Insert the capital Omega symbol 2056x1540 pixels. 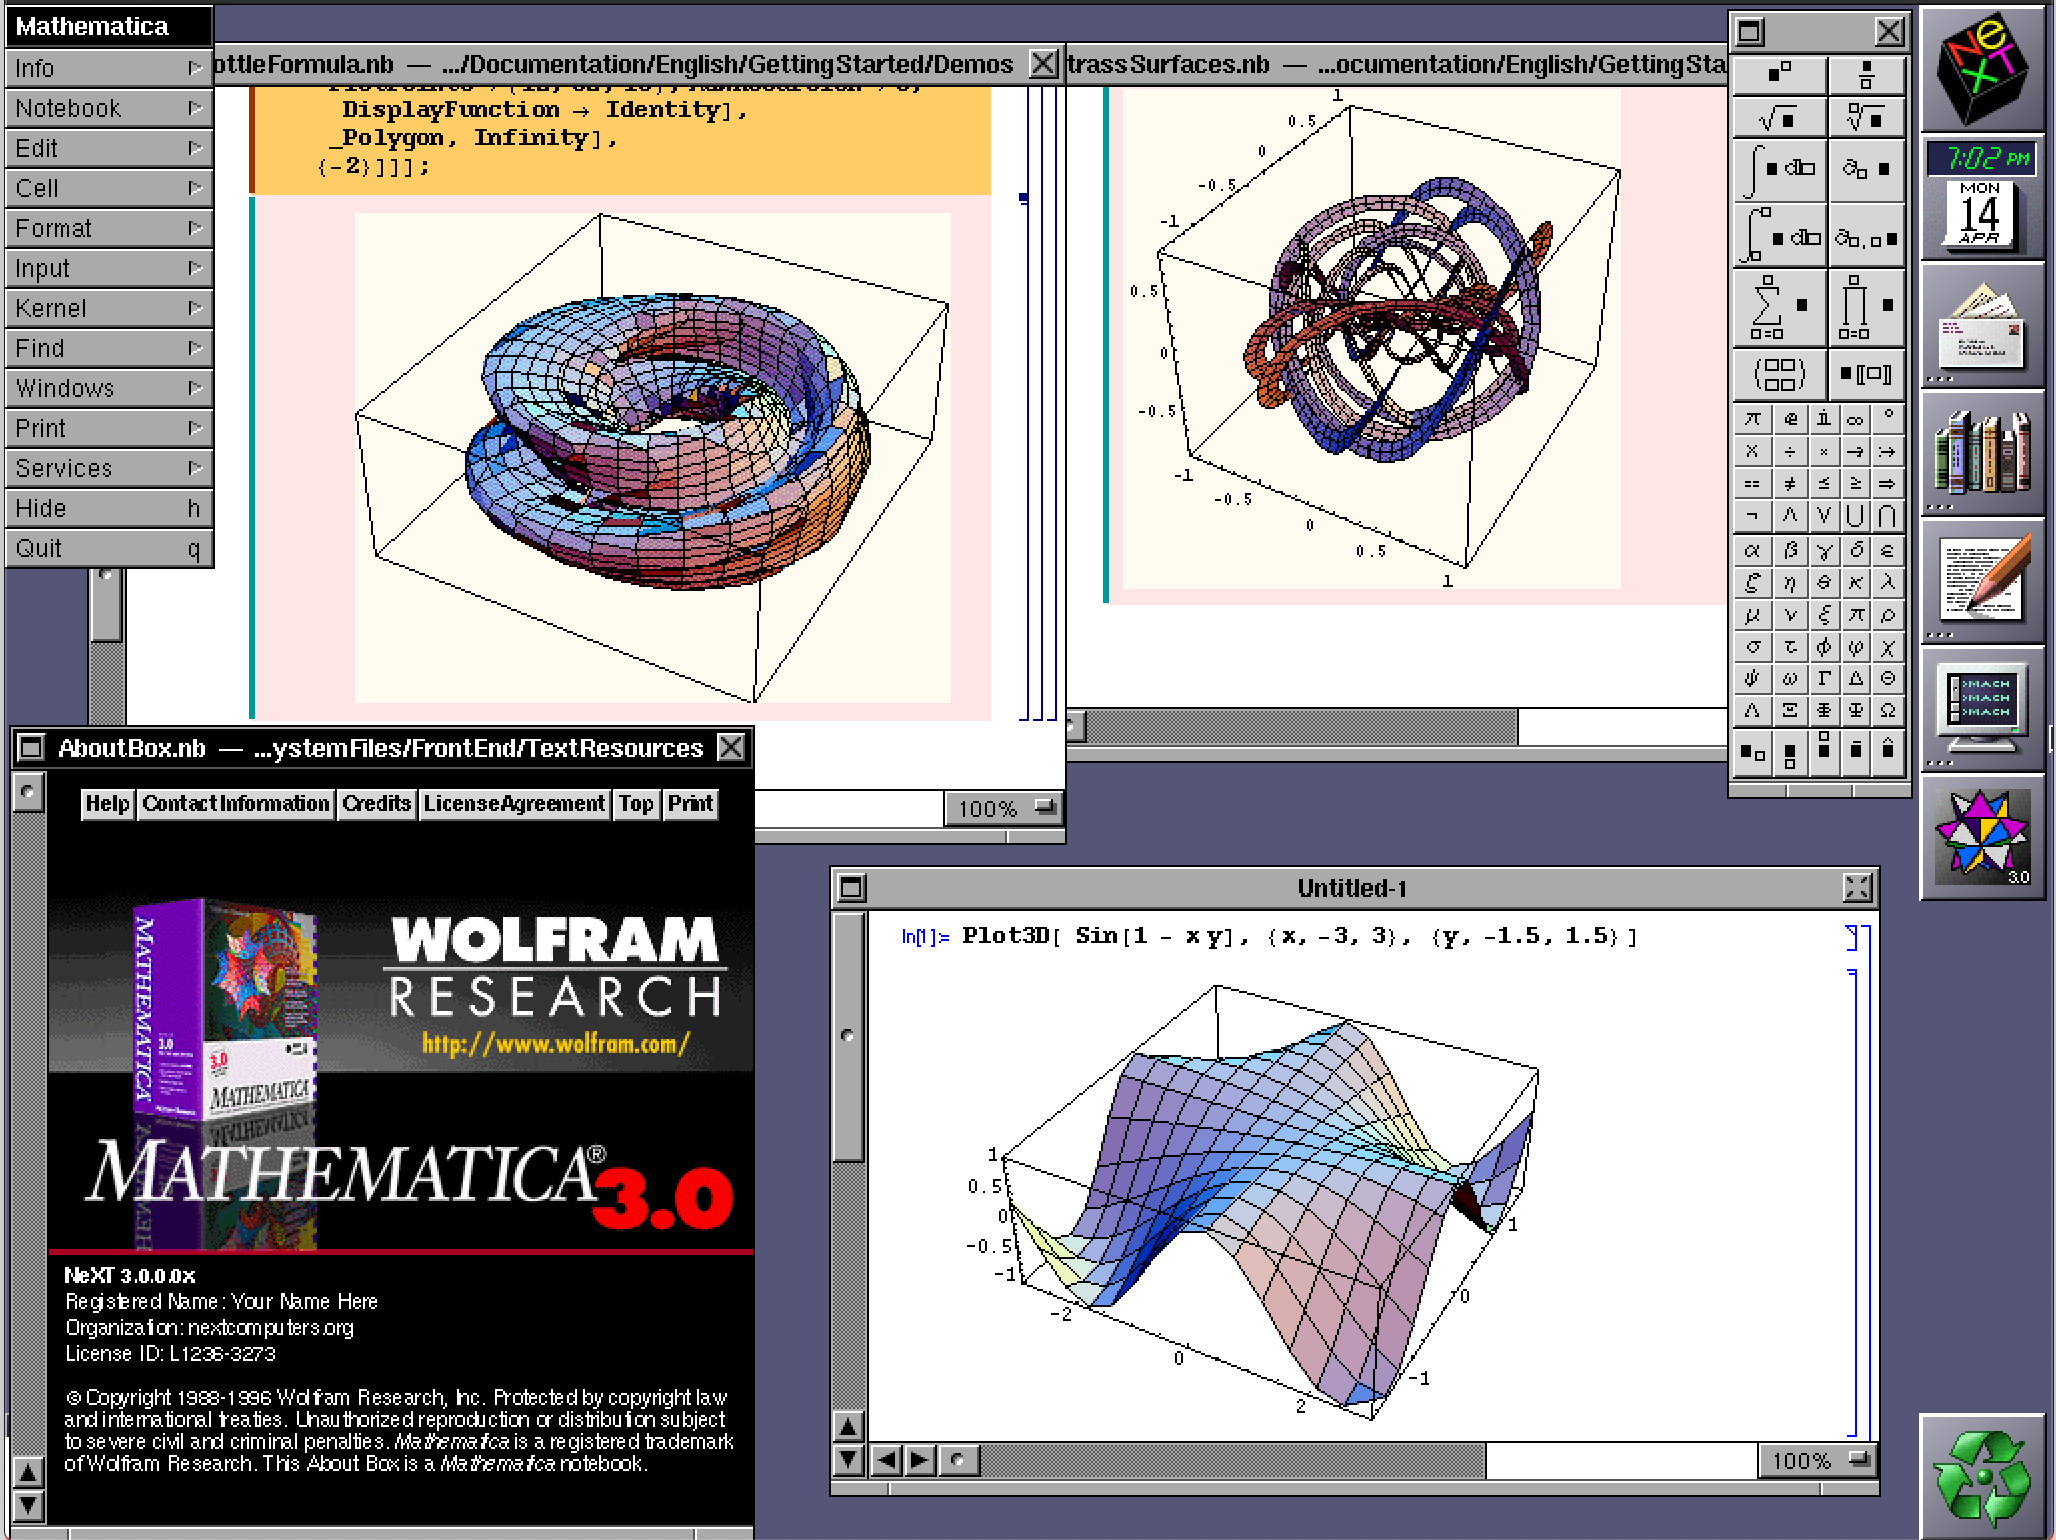(1887, 711)
